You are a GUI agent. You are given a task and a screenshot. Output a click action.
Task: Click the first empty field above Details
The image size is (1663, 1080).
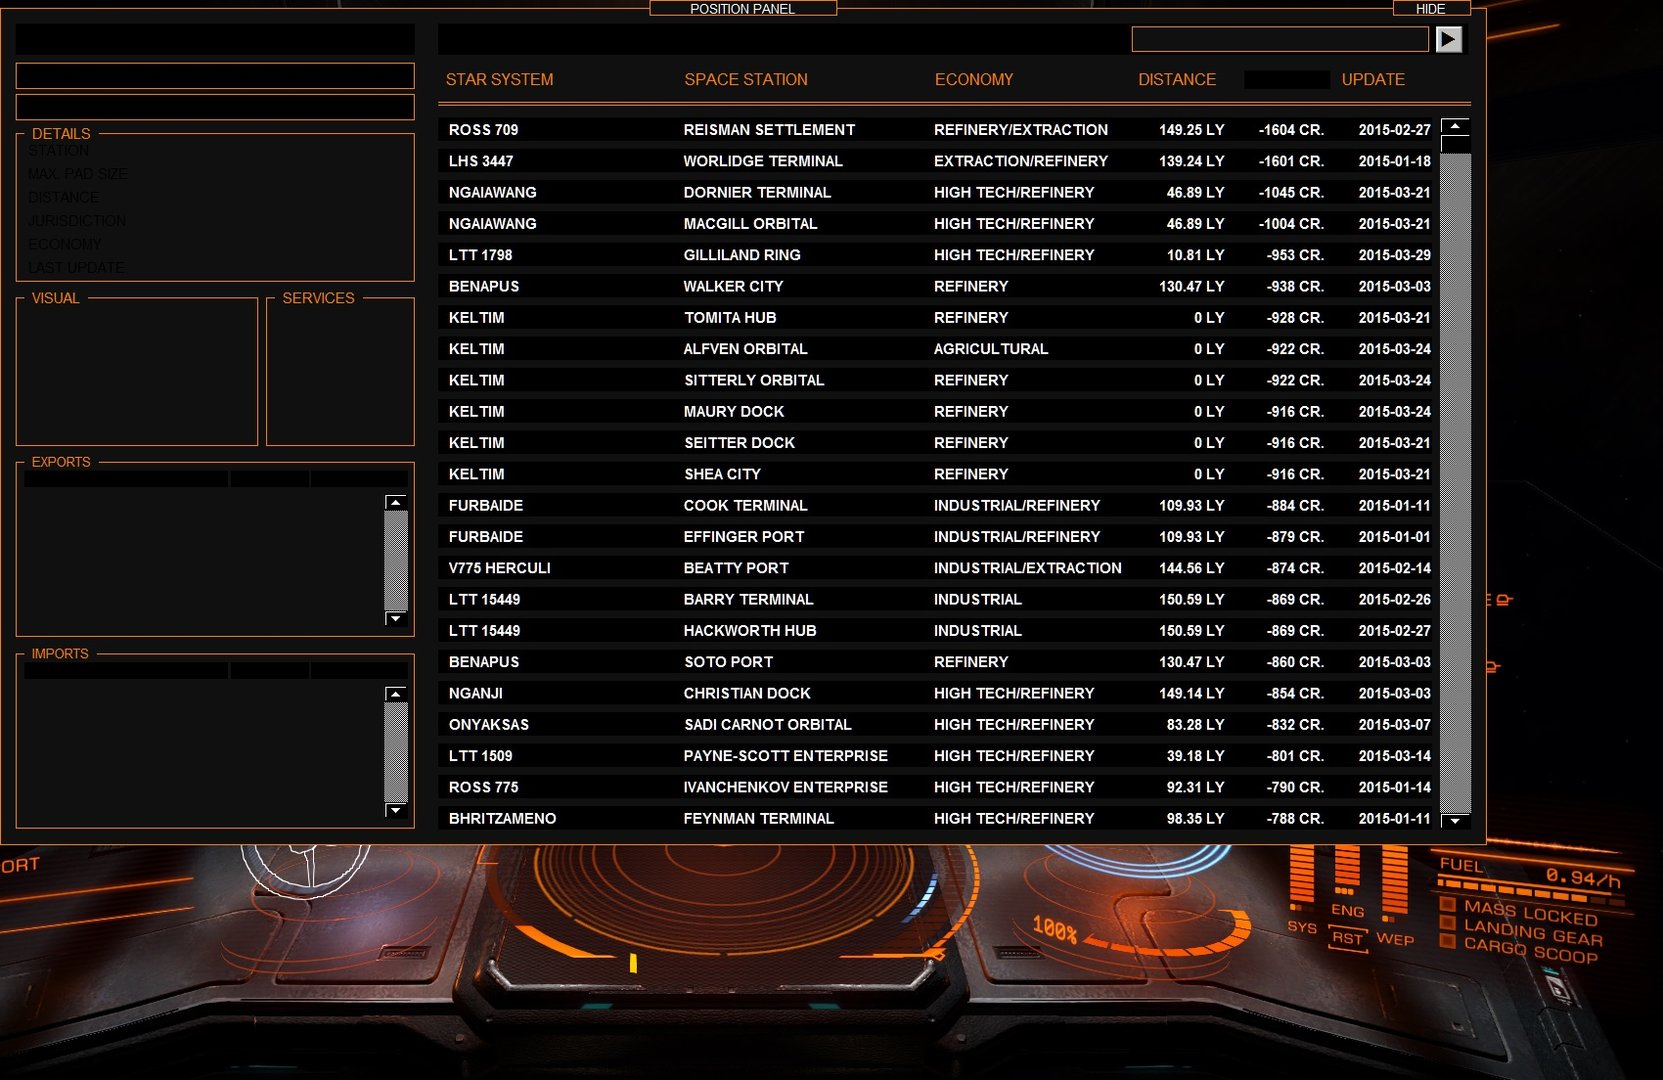point(215,76)
